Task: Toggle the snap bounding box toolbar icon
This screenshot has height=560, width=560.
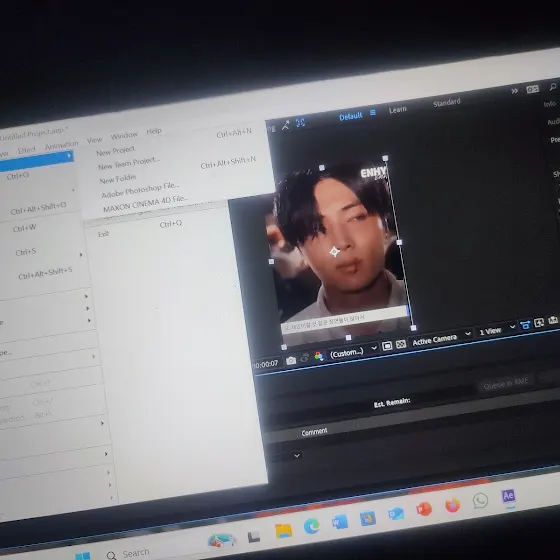Action: tap(300, 123)
